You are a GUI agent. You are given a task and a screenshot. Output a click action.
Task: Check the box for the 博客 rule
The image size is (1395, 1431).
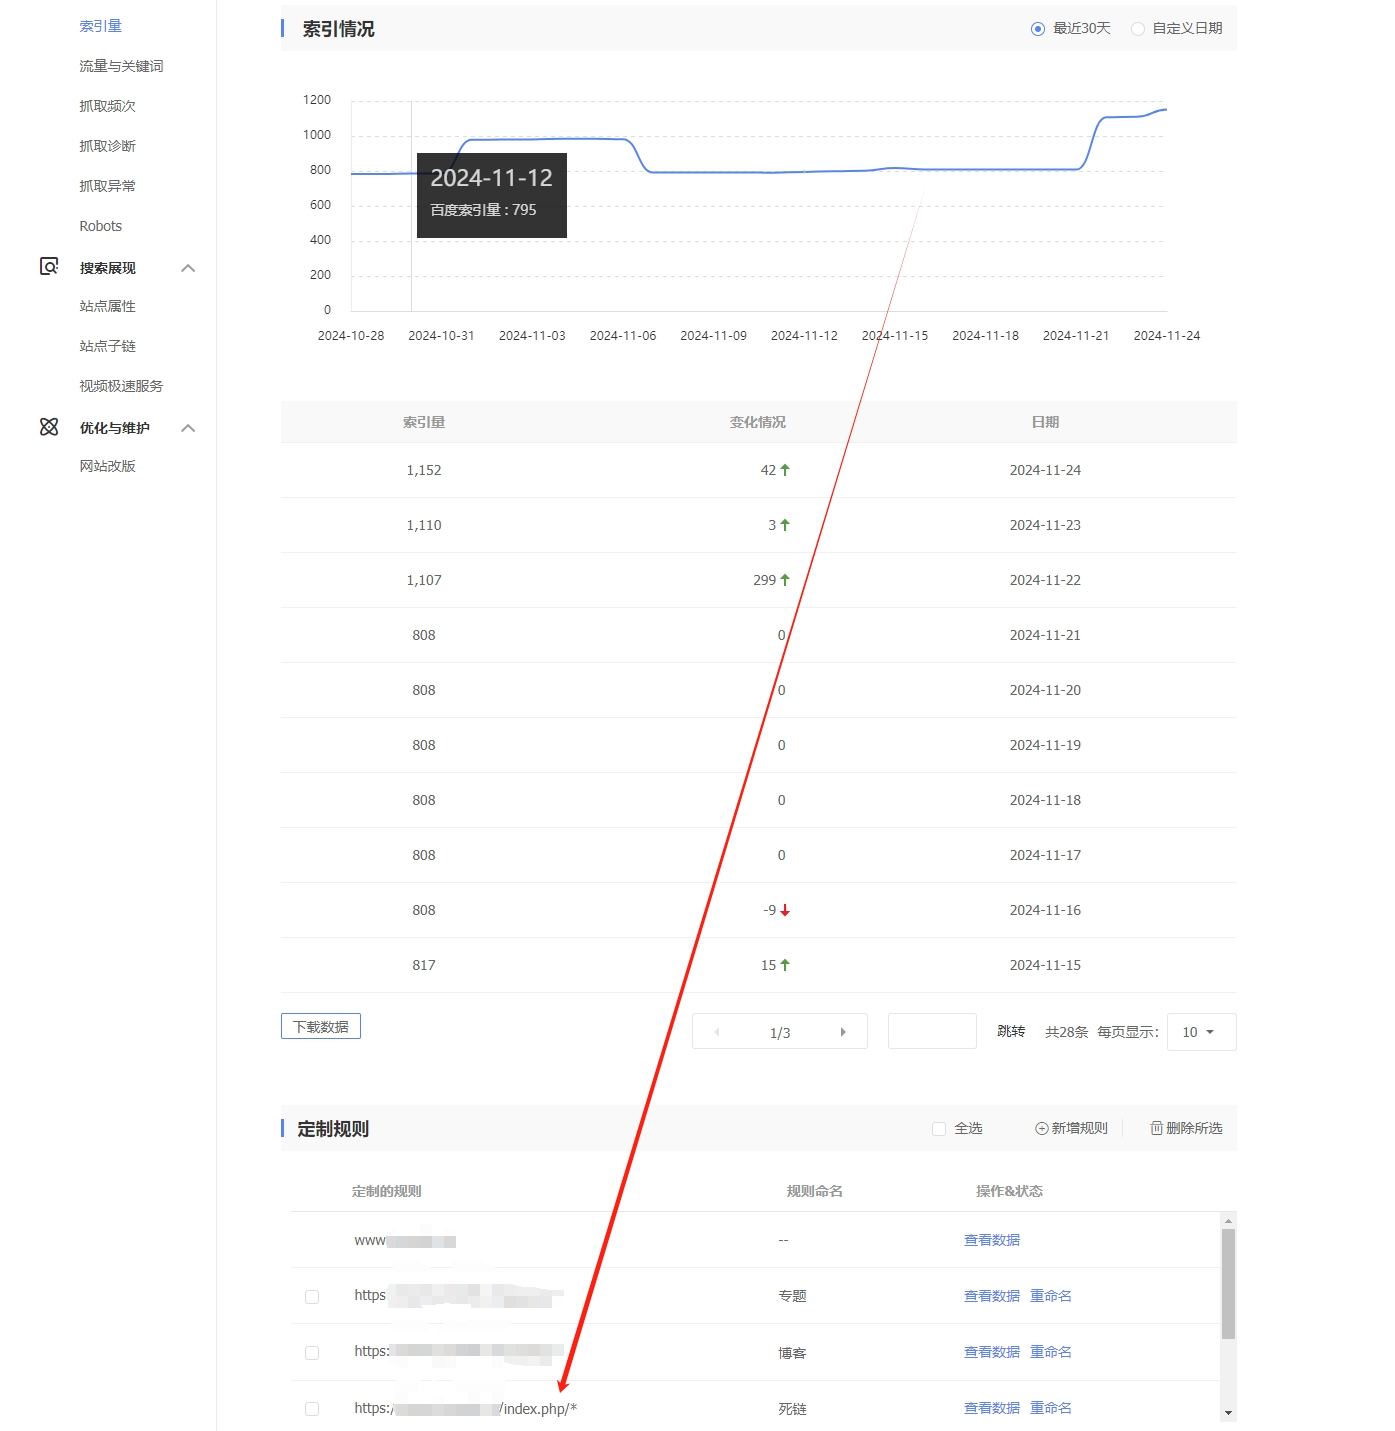[x=312, y=1353]
